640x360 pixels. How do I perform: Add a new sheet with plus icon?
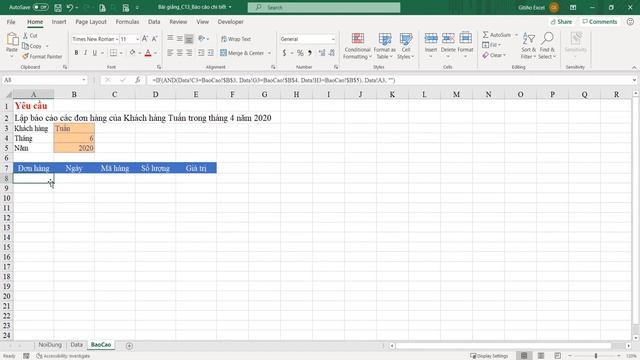click(129, 346)
